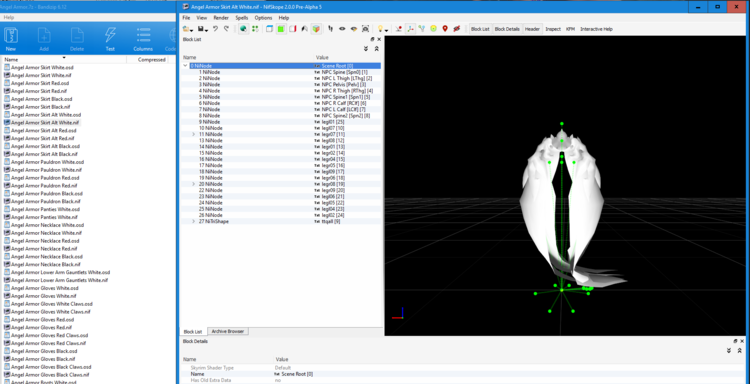Expand the 27 NiTriShape tree row

pyautogui.click(x=194, y=221)
